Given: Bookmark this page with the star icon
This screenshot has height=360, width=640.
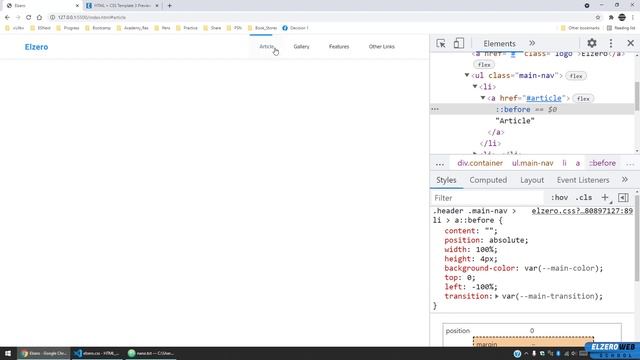Looking at the screenshot, I should pos(598,18).
